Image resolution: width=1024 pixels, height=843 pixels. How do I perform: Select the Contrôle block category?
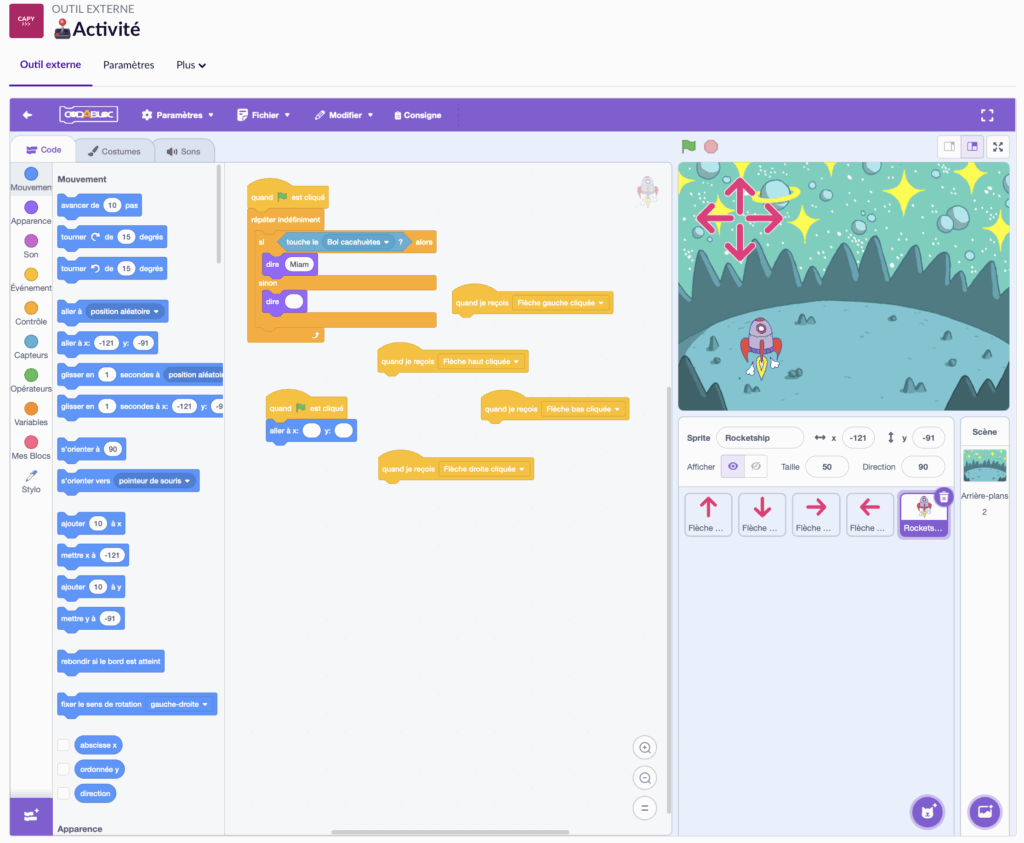coord(31,313)
